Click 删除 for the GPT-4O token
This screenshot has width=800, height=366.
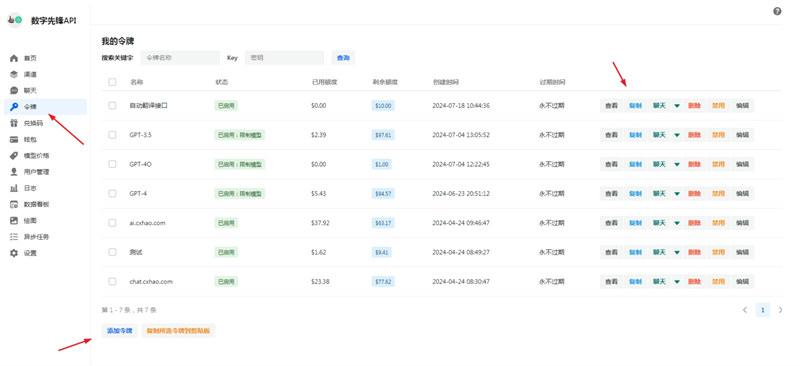[694, 164]
